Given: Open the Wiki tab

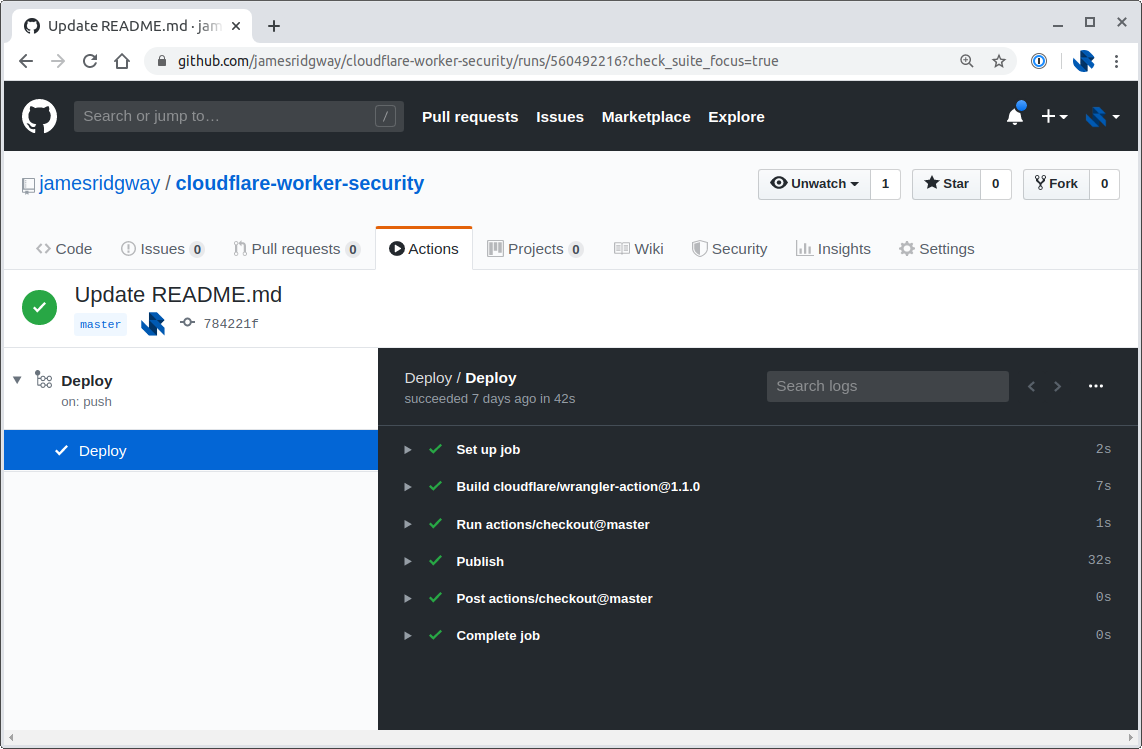Looking at the screenshot, I should click(x=639, y=249).
